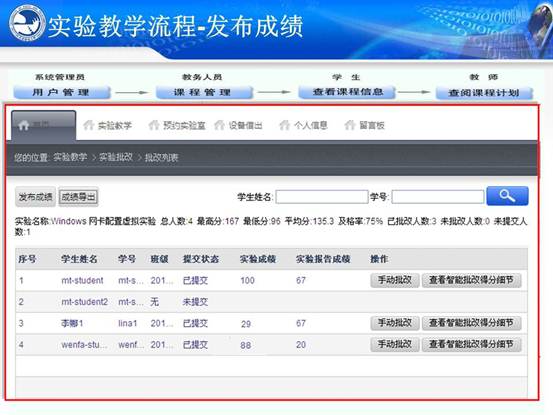Click the 操作 column header
This screenshot has height=415, width=553.
[x=379, y=259]
